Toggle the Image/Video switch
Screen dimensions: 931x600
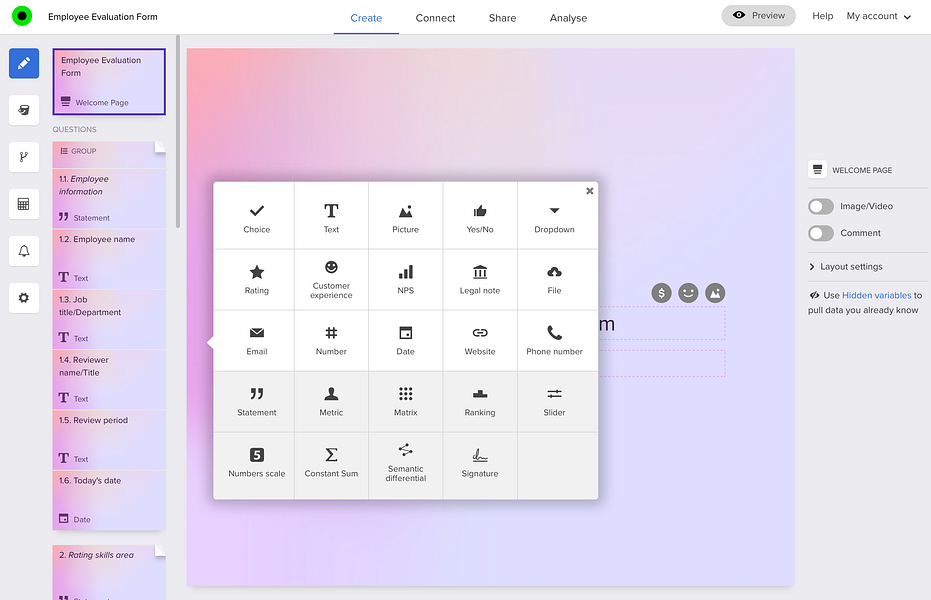coord(821,206)
